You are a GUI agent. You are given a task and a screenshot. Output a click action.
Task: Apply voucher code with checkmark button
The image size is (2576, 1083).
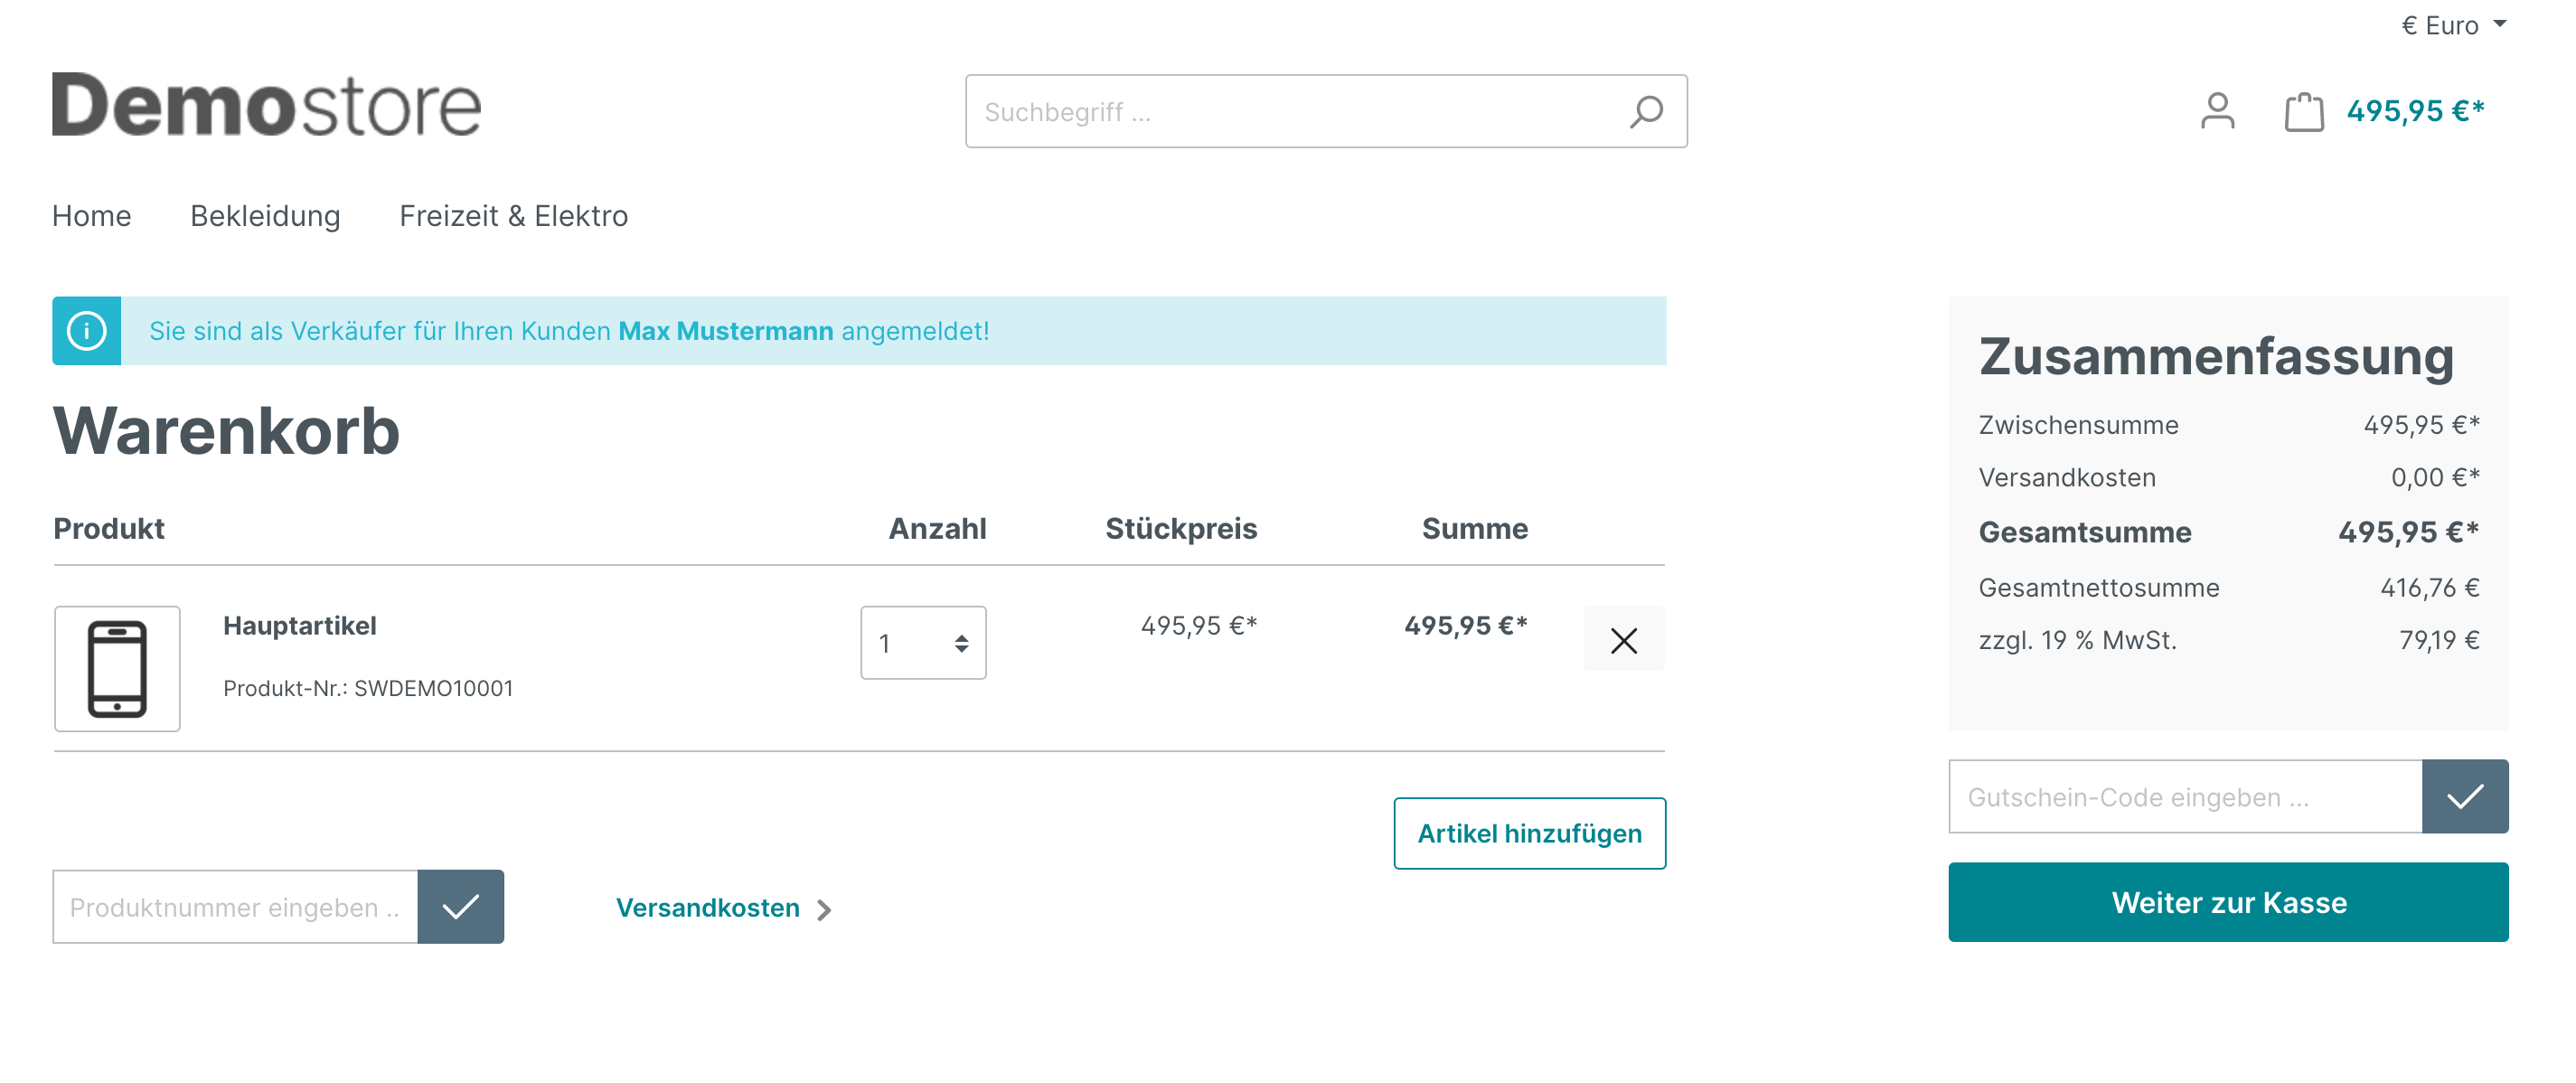[2465, 796]
